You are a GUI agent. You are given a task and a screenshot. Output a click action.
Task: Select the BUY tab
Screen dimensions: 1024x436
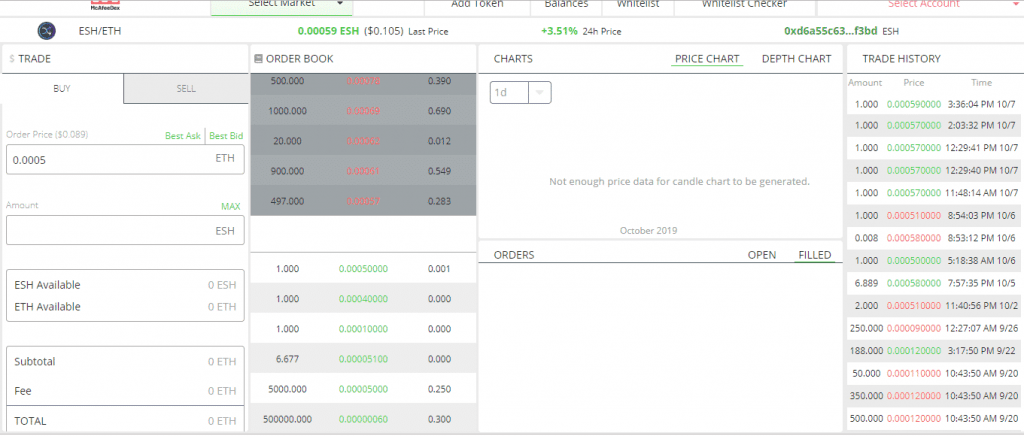[x=62, y=88]
